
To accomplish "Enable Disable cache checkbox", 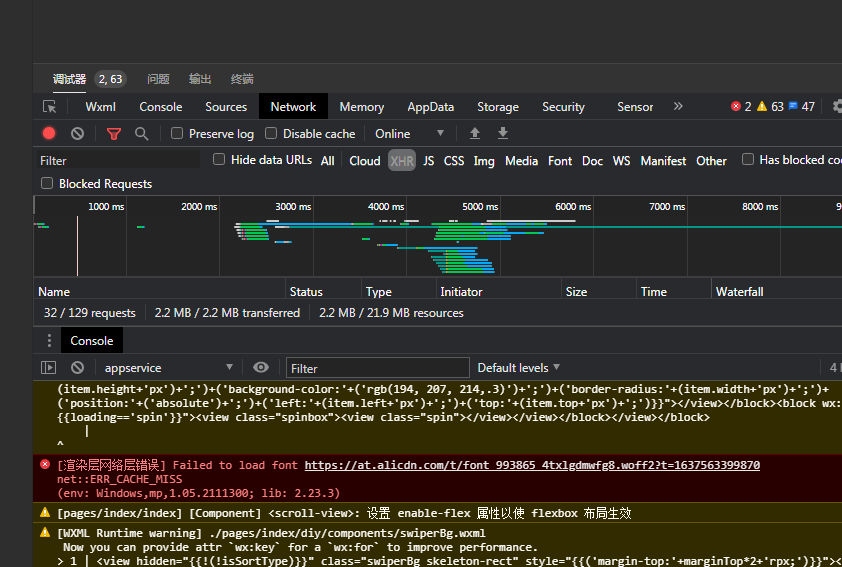I will (271, 133).
